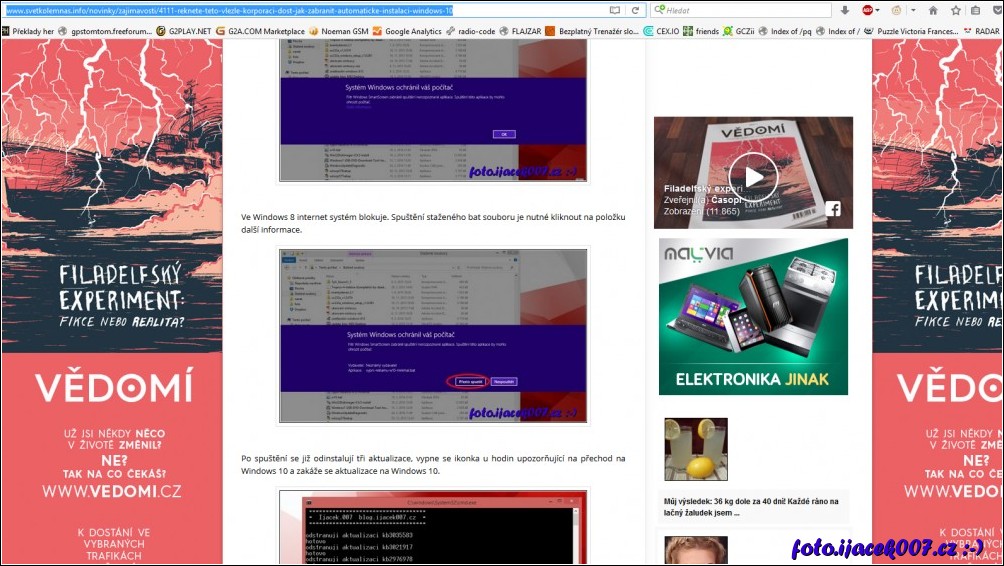Open the Malvia Elektronika Jinak ad banner
The image size is (1004, 566).
[753, 316]
